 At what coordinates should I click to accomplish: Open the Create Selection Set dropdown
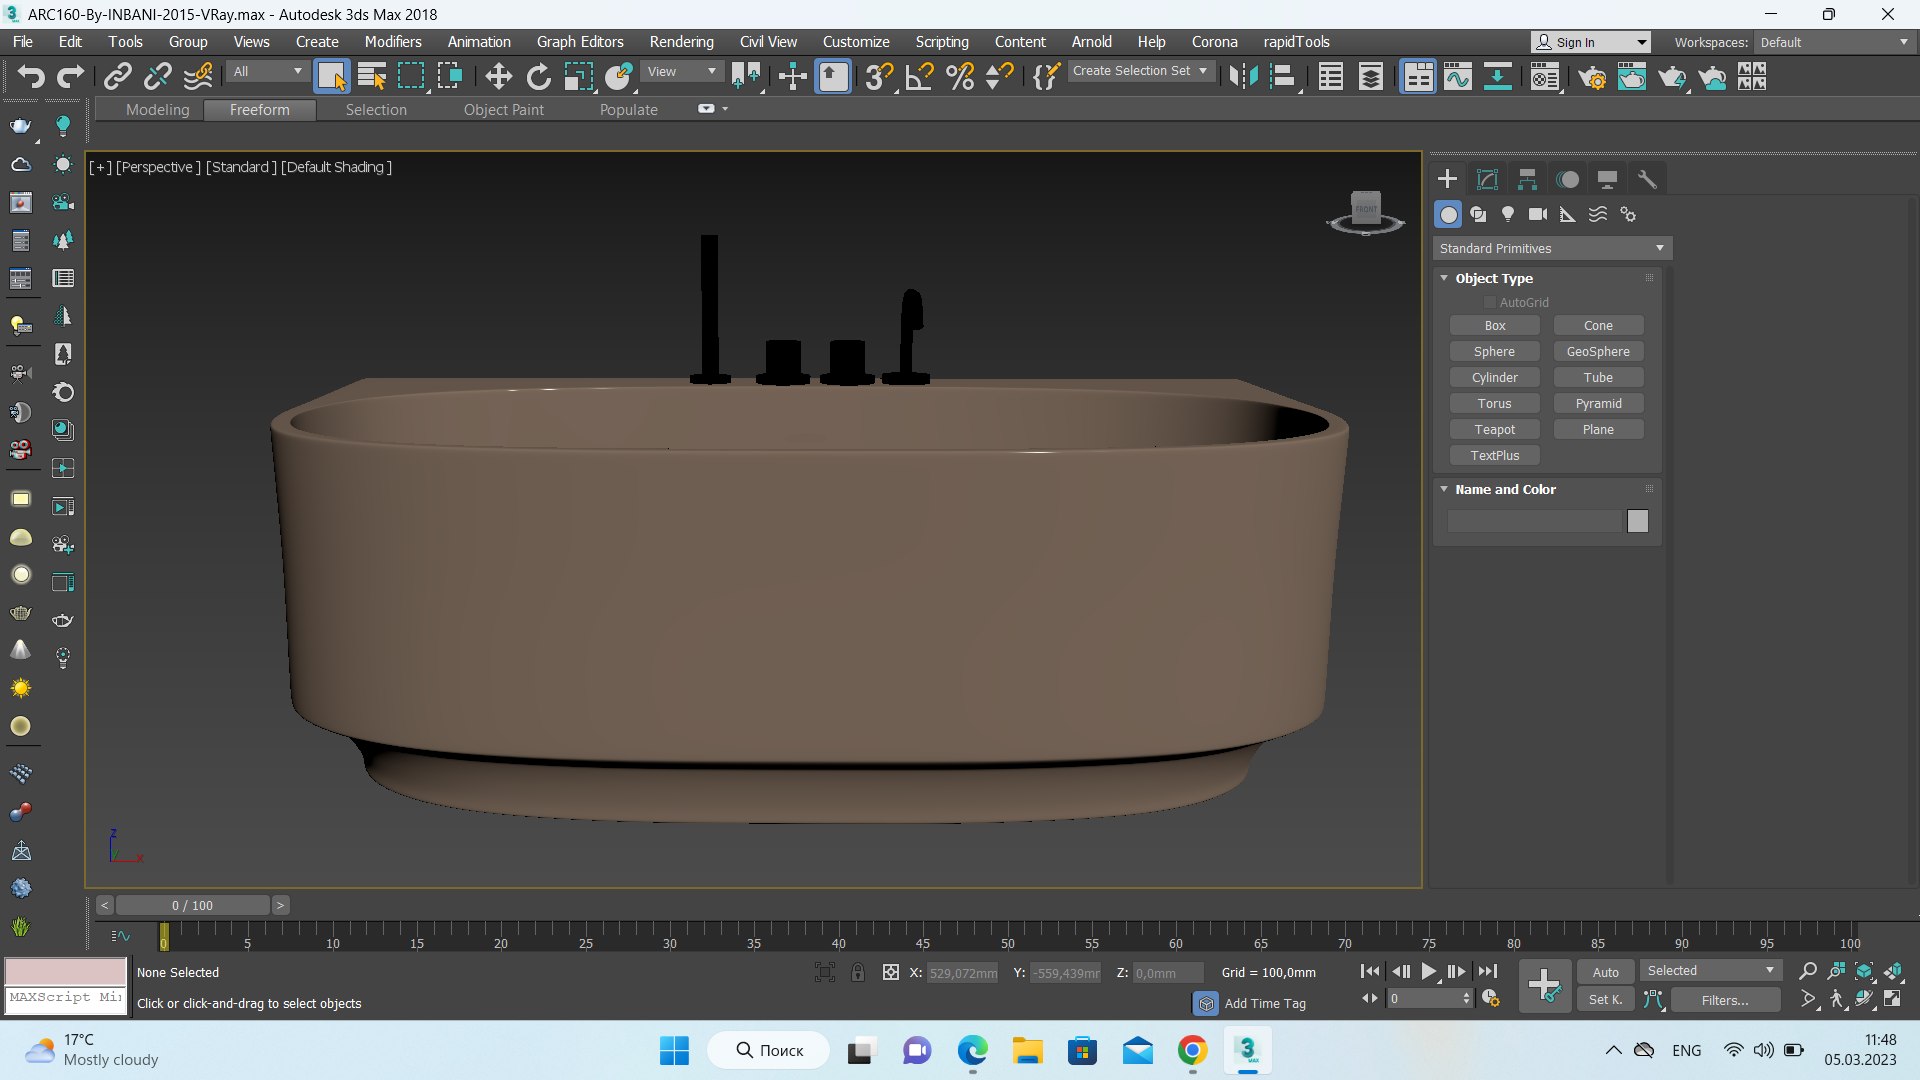(x=1140, y=71)
